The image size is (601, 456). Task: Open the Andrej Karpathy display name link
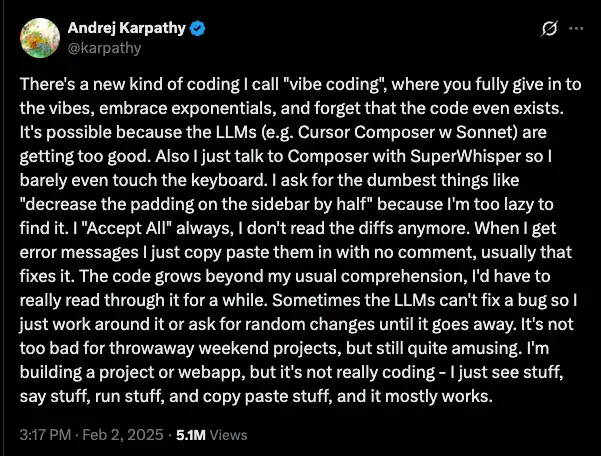pos(125,27)
